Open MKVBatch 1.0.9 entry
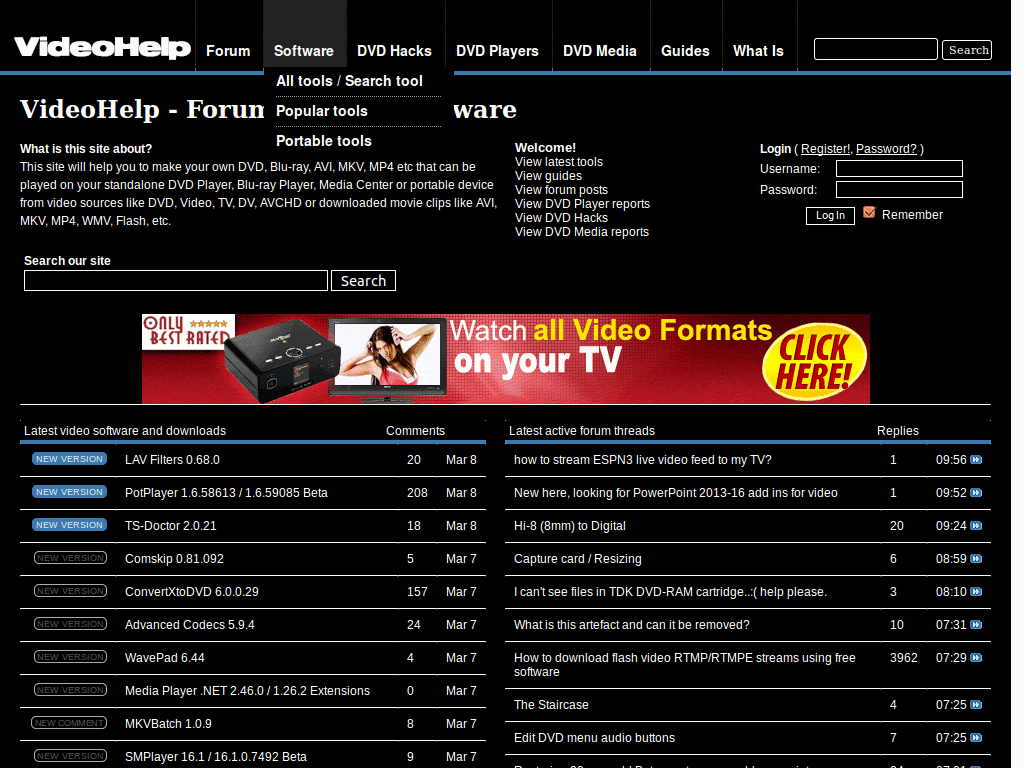This screenshot has height=768, width=1024. pos(168,724)
